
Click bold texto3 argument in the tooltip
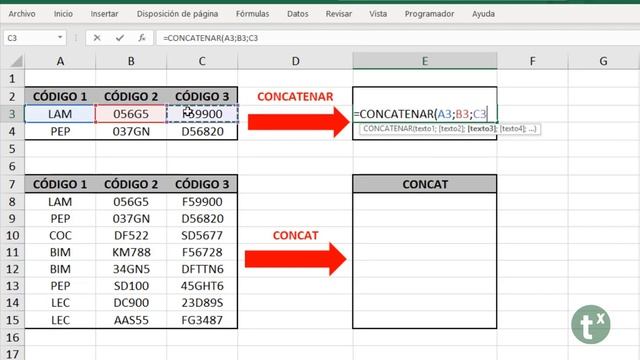pos(482,129)
